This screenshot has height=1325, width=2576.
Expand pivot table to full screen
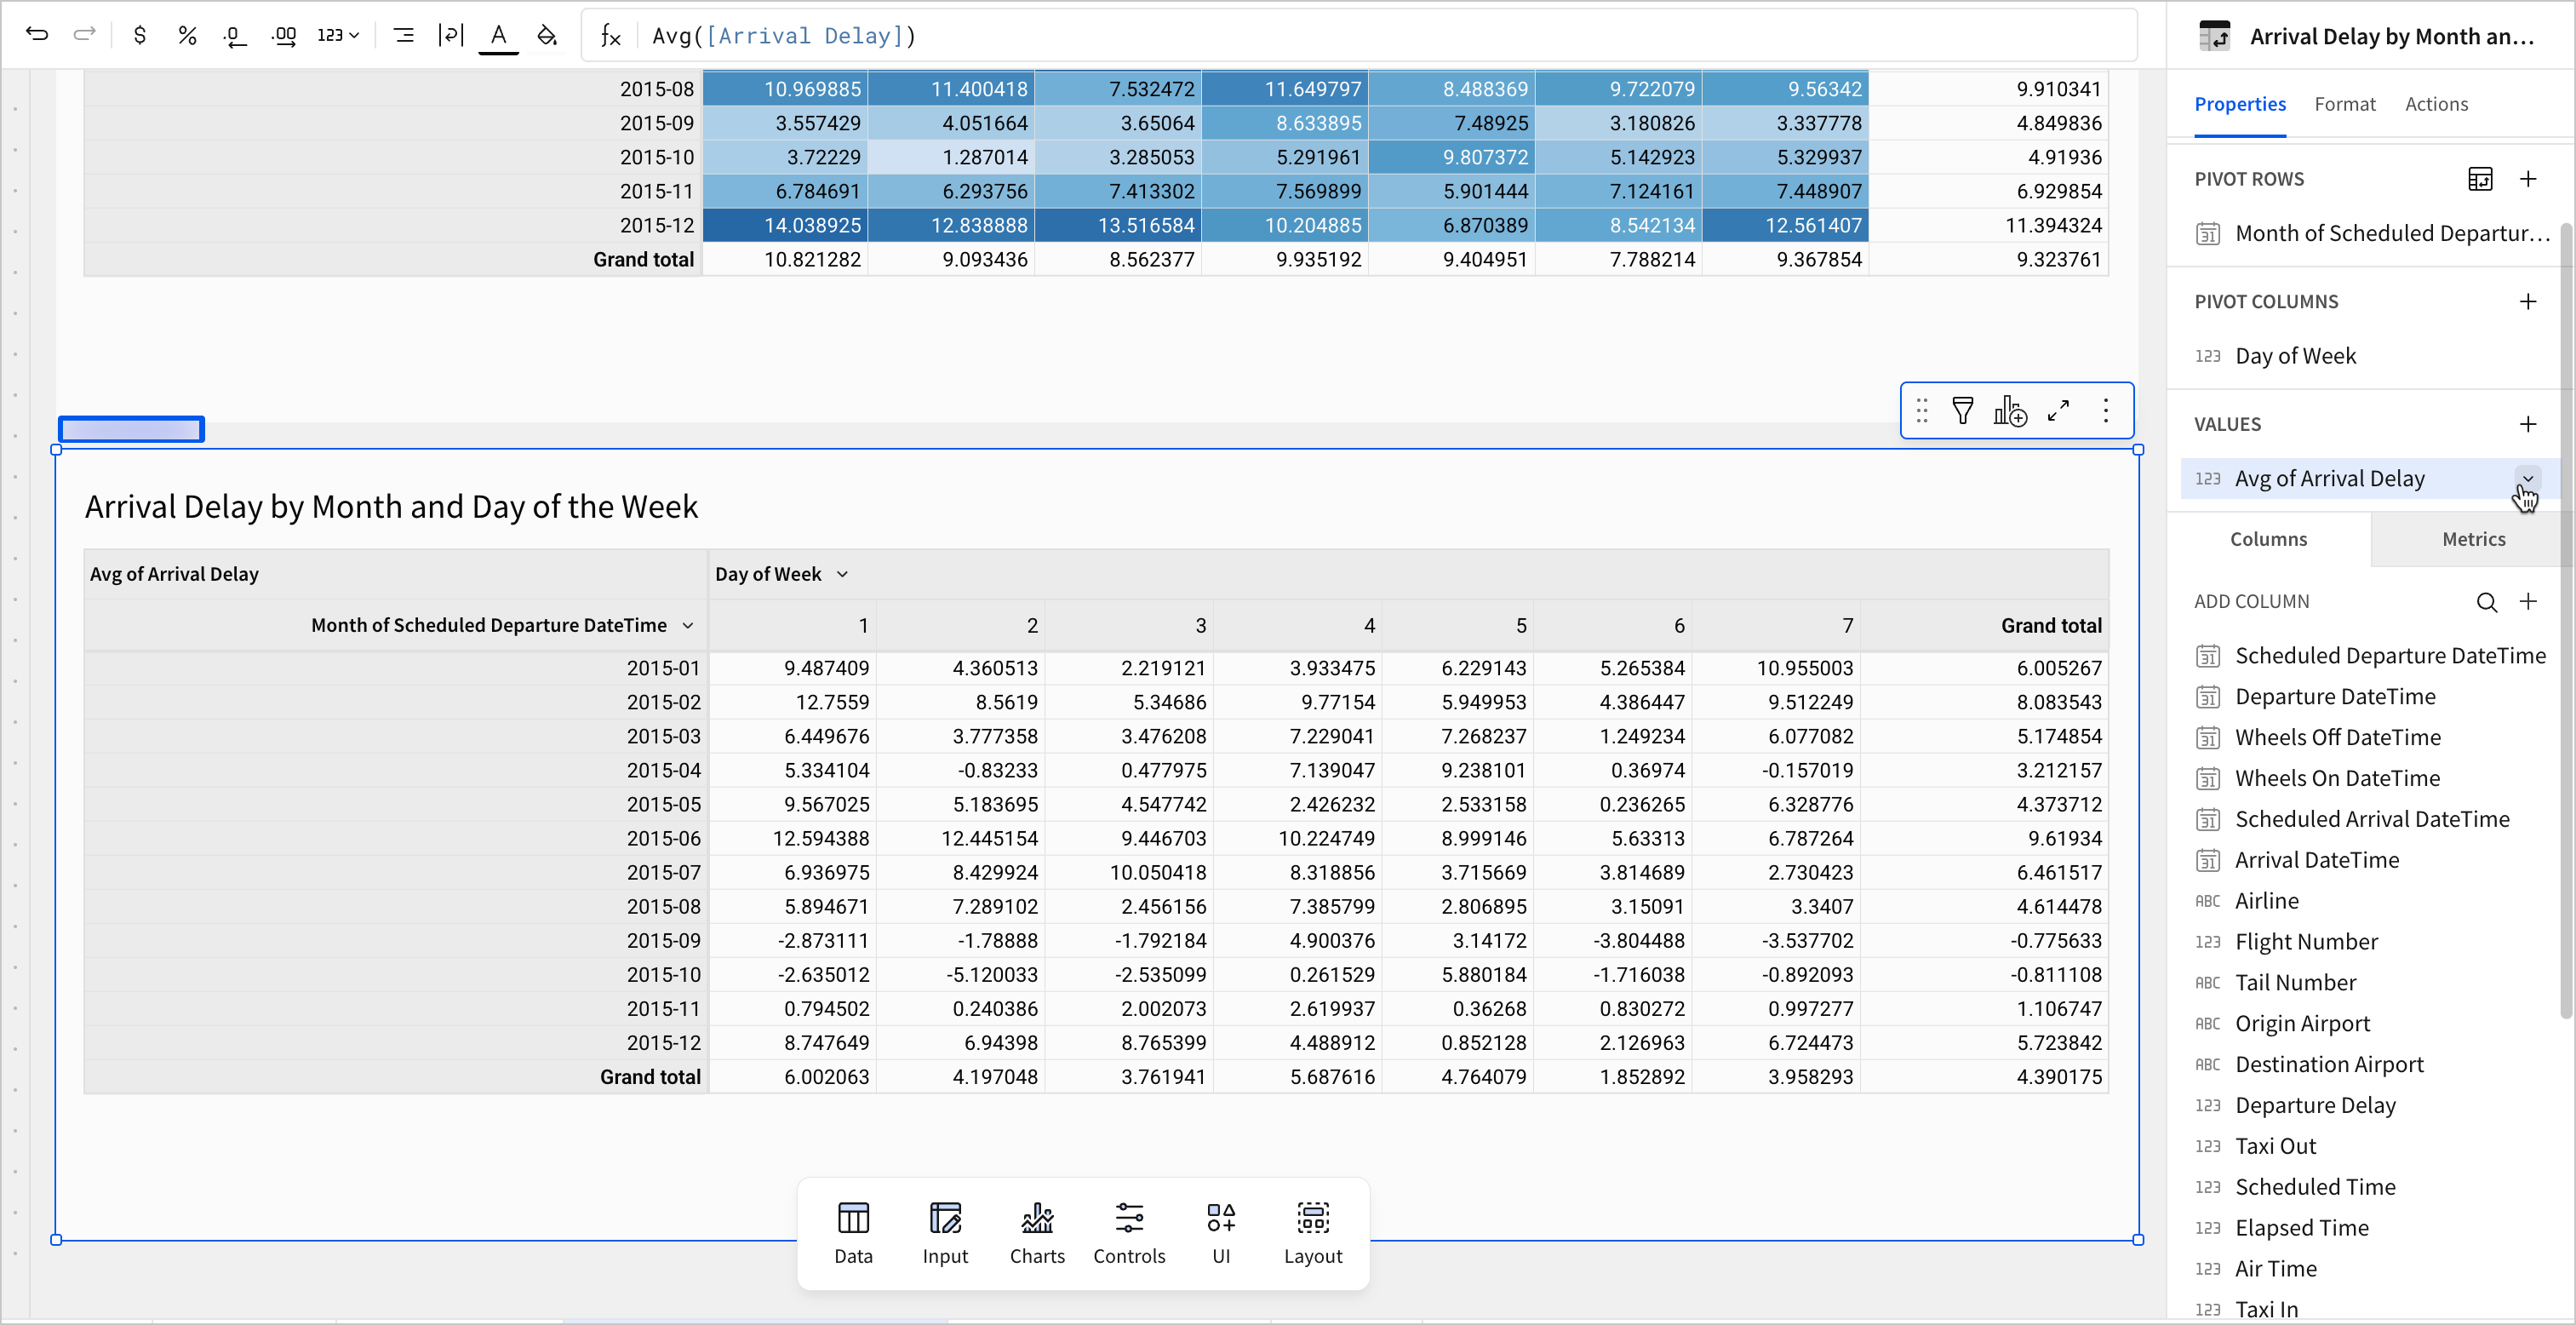[2058, 411]
